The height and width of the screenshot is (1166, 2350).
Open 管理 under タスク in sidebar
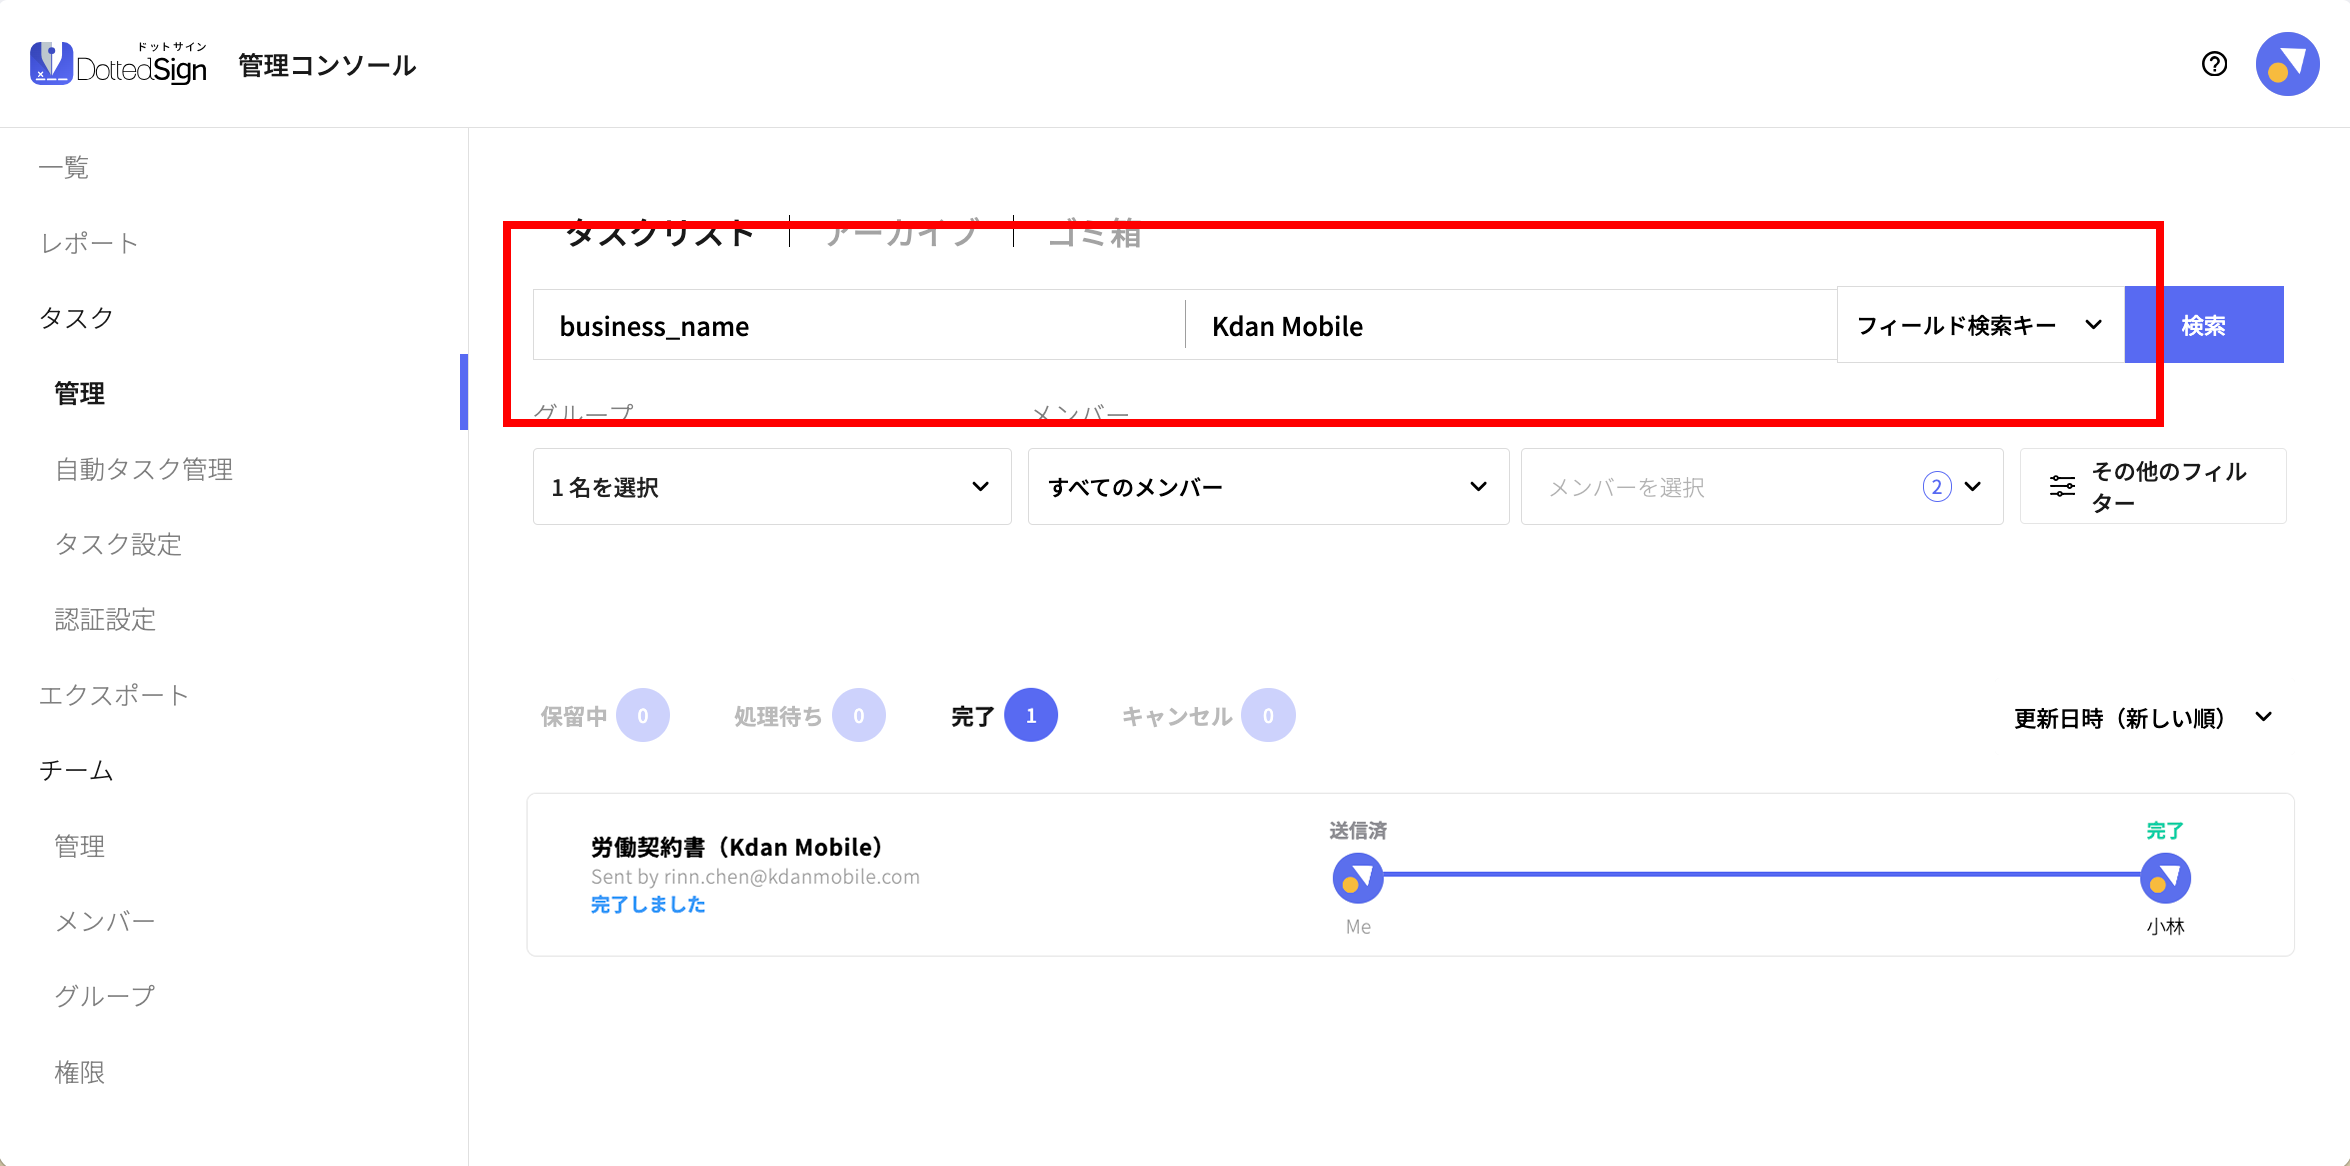pyautogui.click(x=79, y=393)
